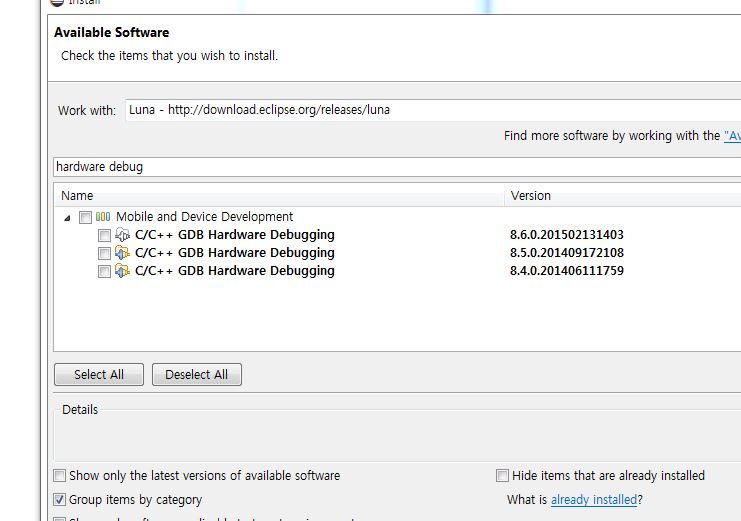
Task: Click the feature icon for version 8.5.0 GDB Hardware Debugging
Action: (122, 252)
